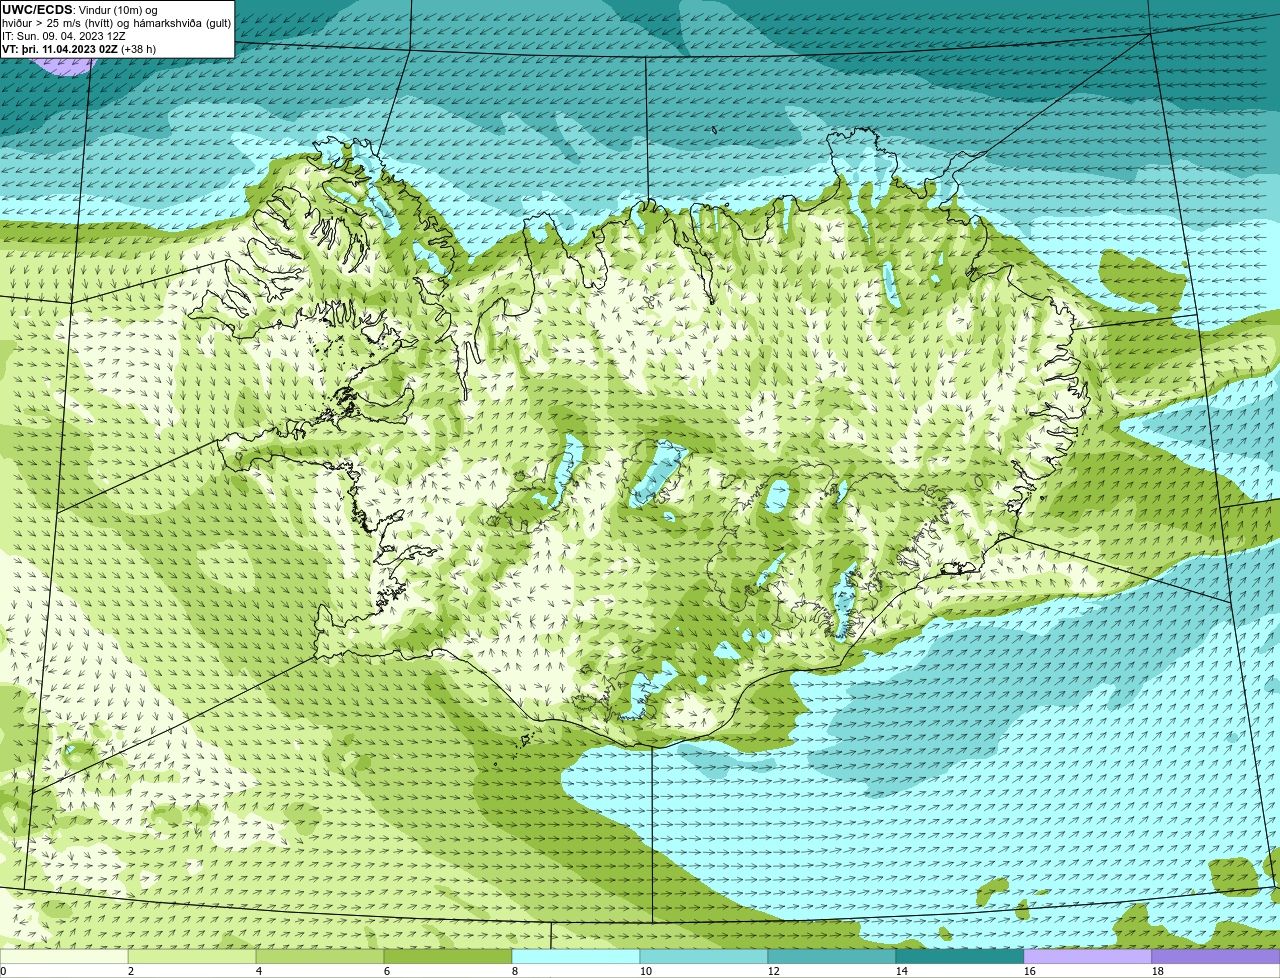The width and height of the screenshot is (1280, 978).
Task: Click the 14–16 m/s dark teal legend swatch
Action: tap(960, 956)
